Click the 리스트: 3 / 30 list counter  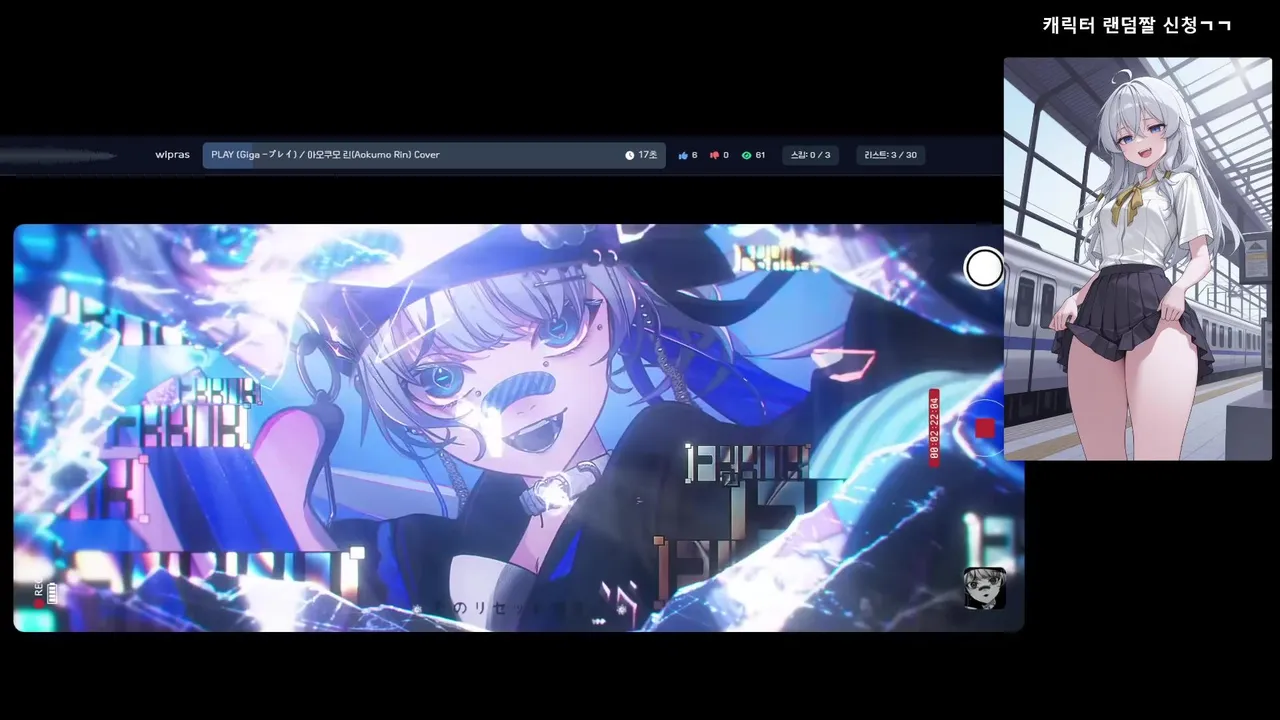pyautogui.click(x=890, y=155)
